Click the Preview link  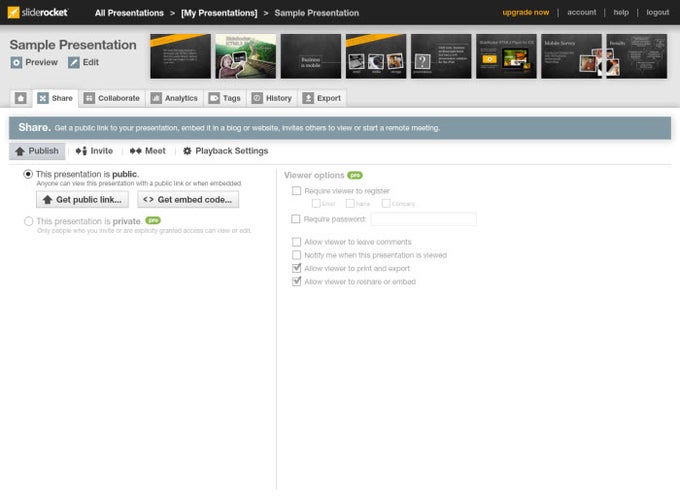41,62
